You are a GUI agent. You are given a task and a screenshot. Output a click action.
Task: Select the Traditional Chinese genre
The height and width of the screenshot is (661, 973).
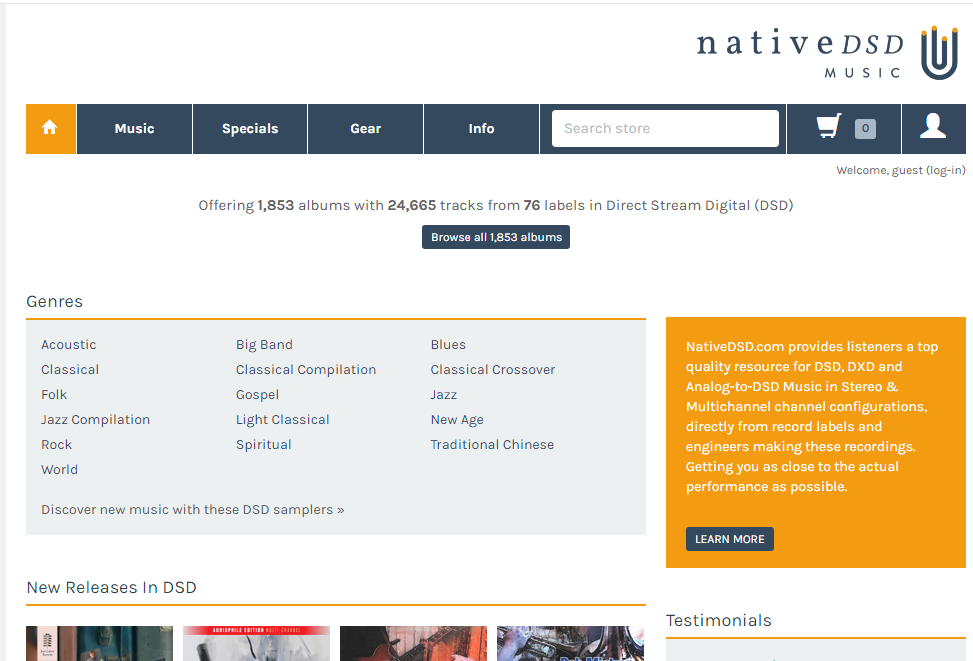click(x=492, y=444)
